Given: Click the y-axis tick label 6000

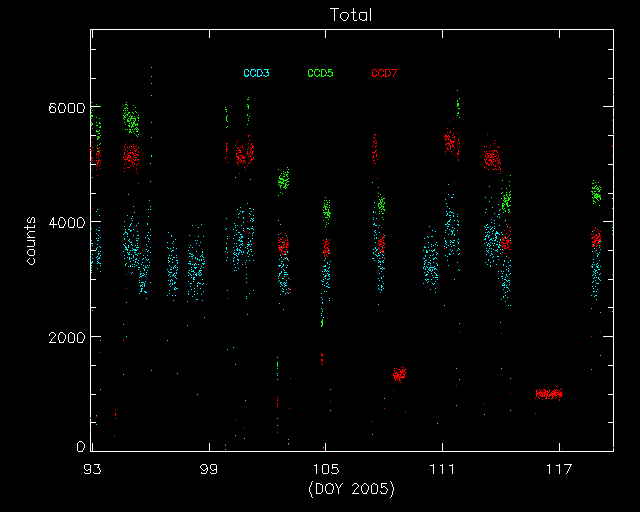Looking at the screenshot, I should 67,108.
